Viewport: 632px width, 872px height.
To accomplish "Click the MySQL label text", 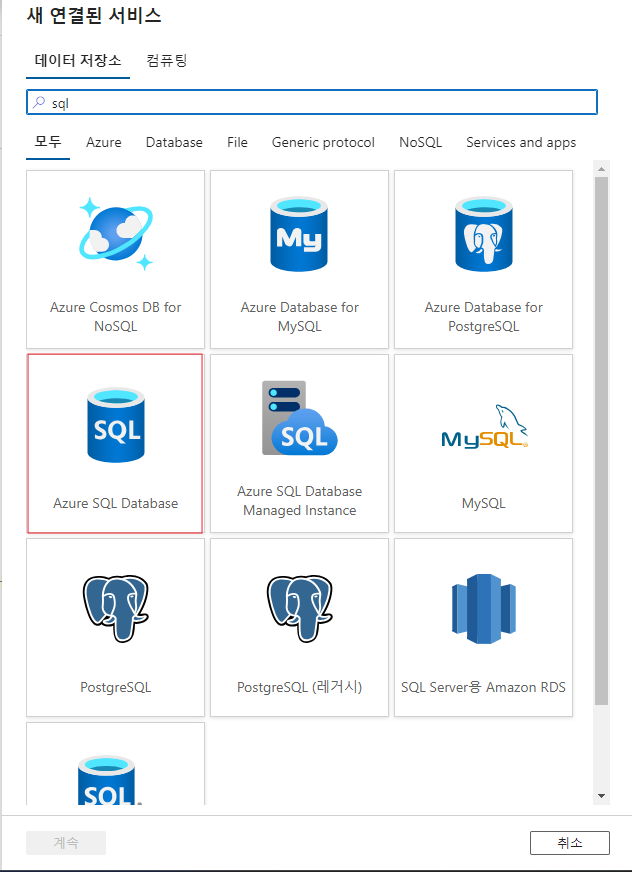I will pyautogui.click(x=483, y=503).
